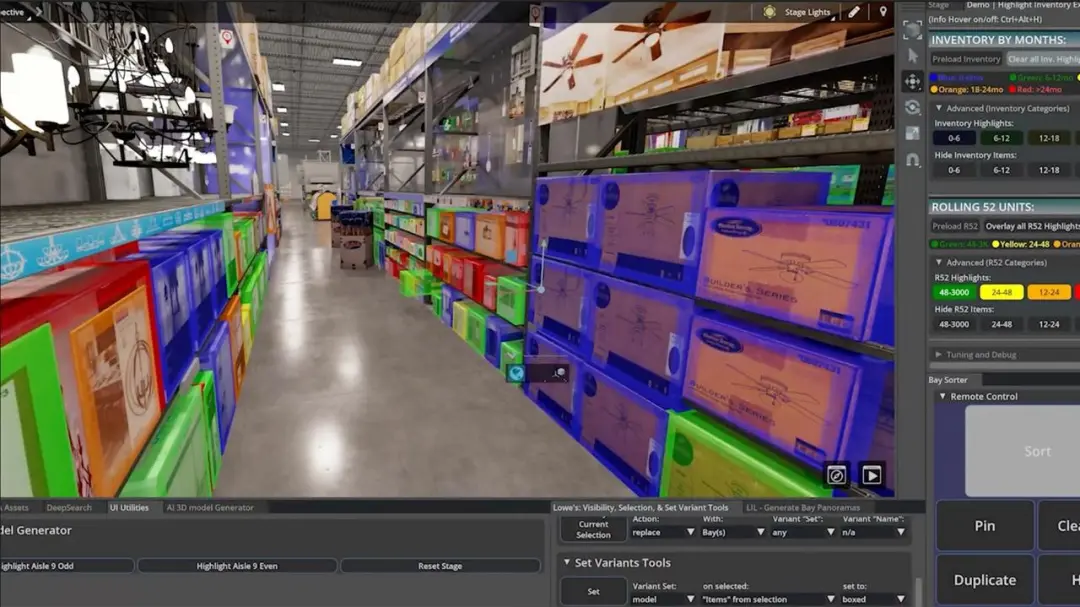Click Highlight Aisle 9 Even button
The height and width of the screenshot is (607, 1080).
tap(237, 566)
